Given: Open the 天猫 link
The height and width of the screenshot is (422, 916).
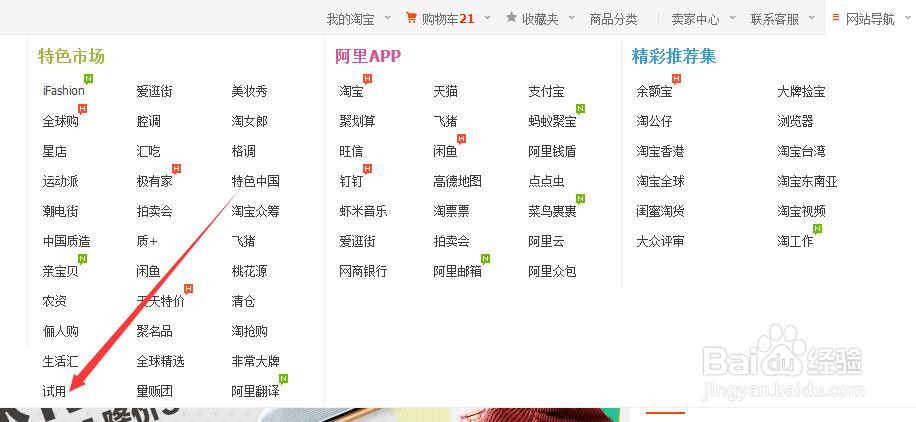Looking at the screenshot, I should click(x=446, y=91).
